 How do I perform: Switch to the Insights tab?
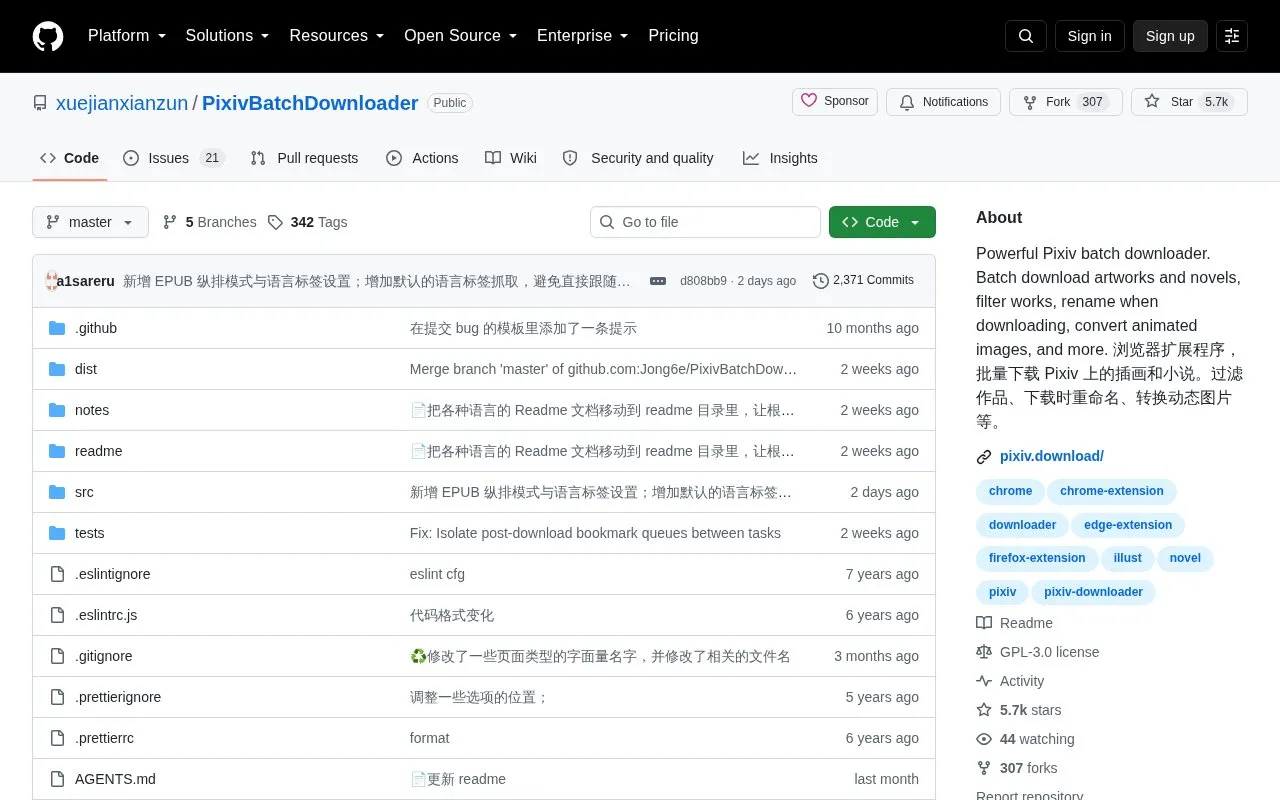pyautogui.click(x=780, y=158)
